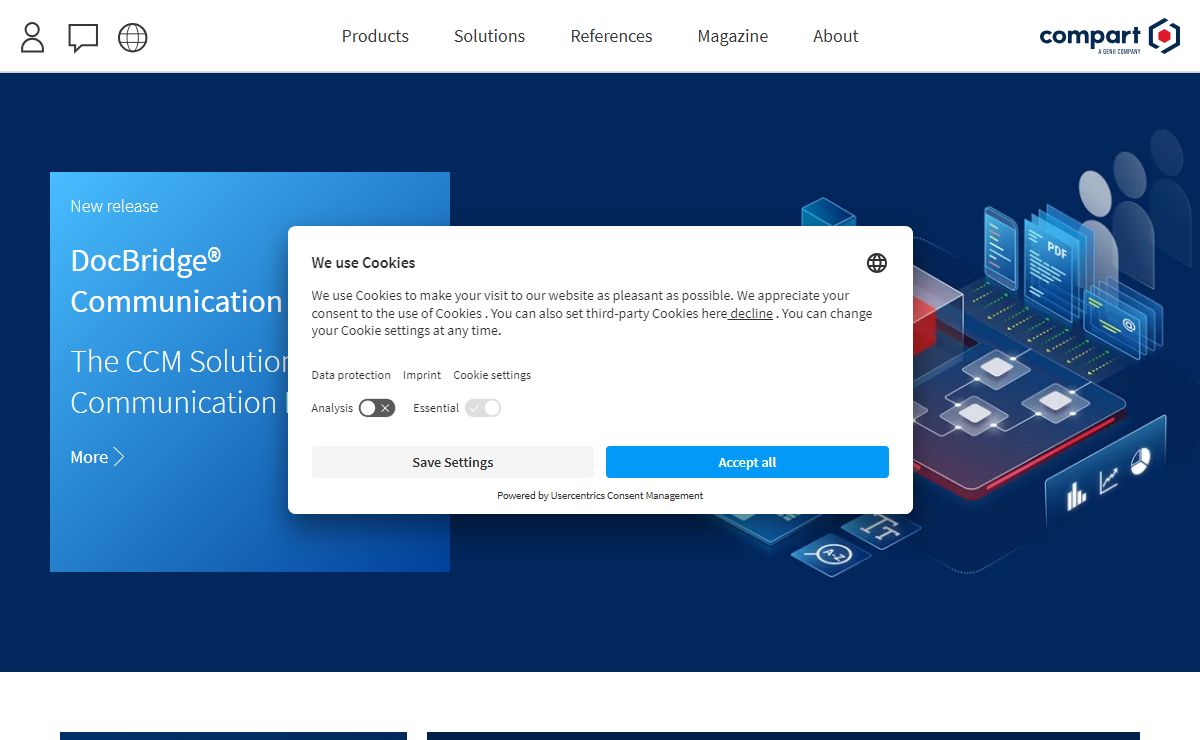Open the Magazine menu
Viewport: 1200px width, 740px height.
(x=733, y=36)
